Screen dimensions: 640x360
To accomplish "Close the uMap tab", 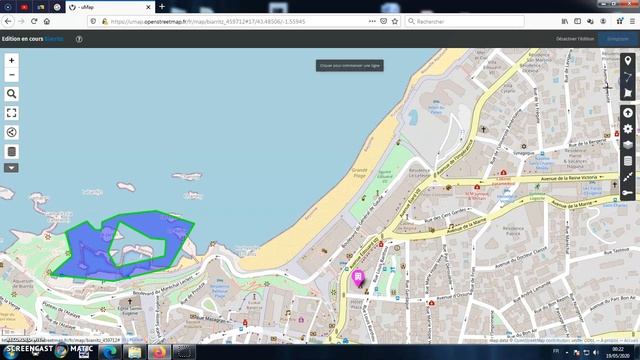I will pos(148,7).
